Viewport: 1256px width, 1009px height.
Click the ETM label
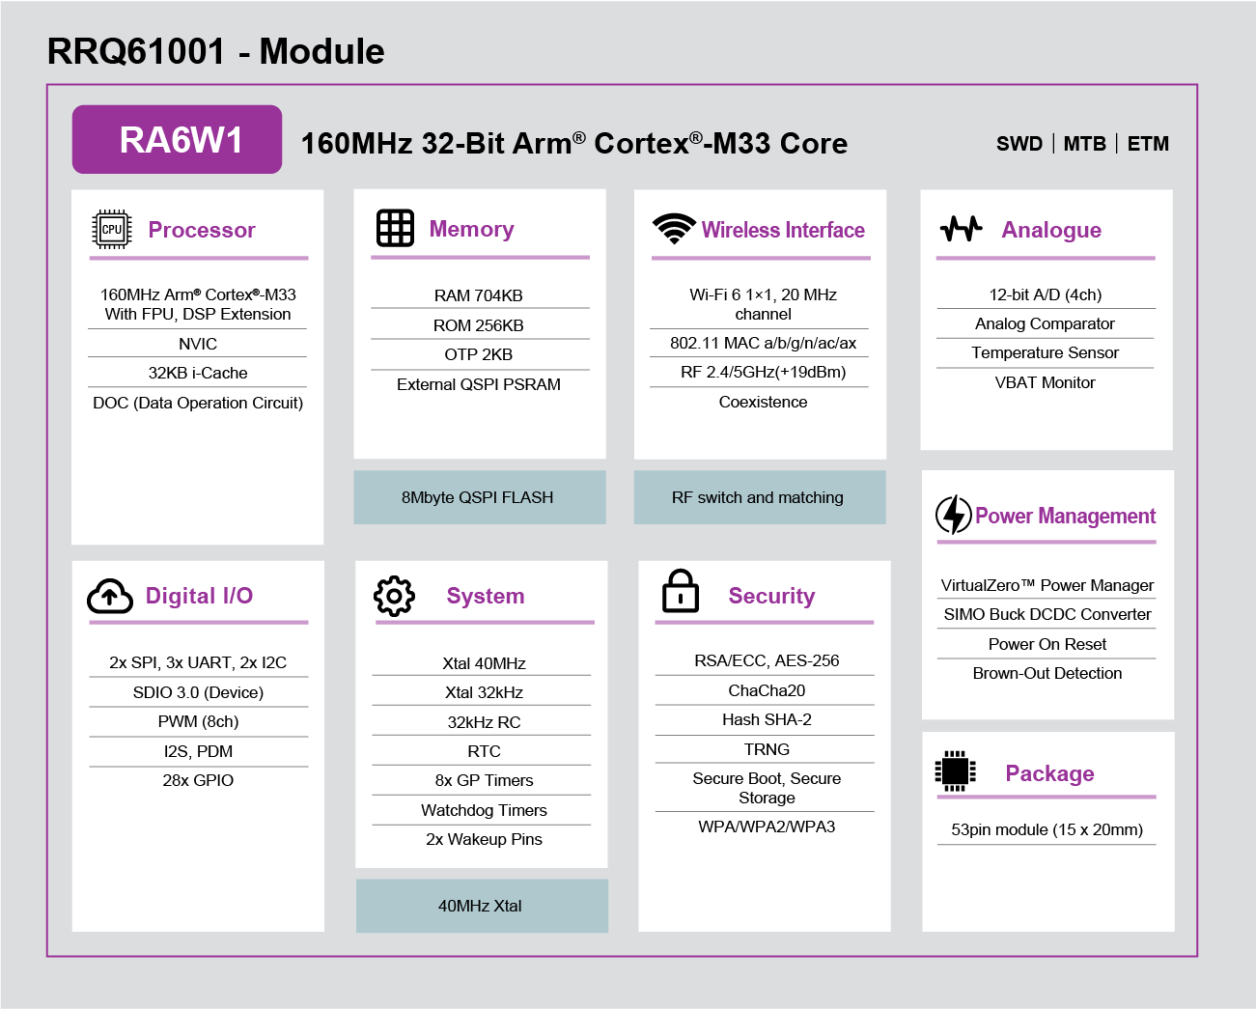click(x=1148, y=143)
